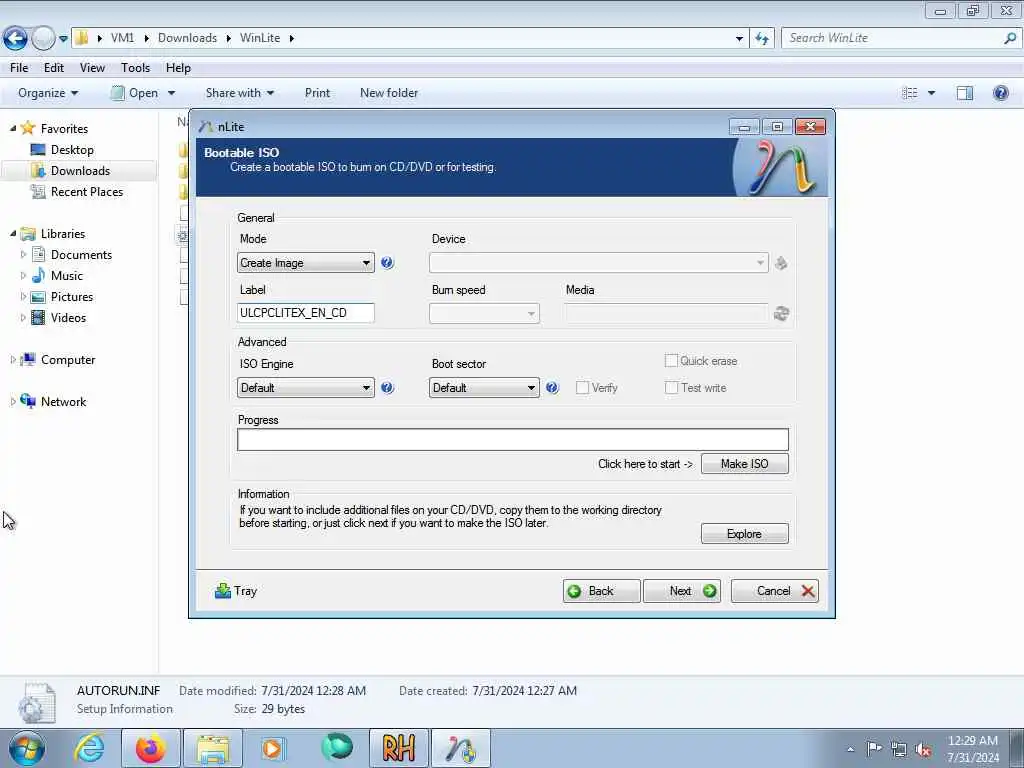The height and width of the screenshot is (768, 1024).
Task: Click Explorer forward navigation arrow
Action: coord(43,39)
